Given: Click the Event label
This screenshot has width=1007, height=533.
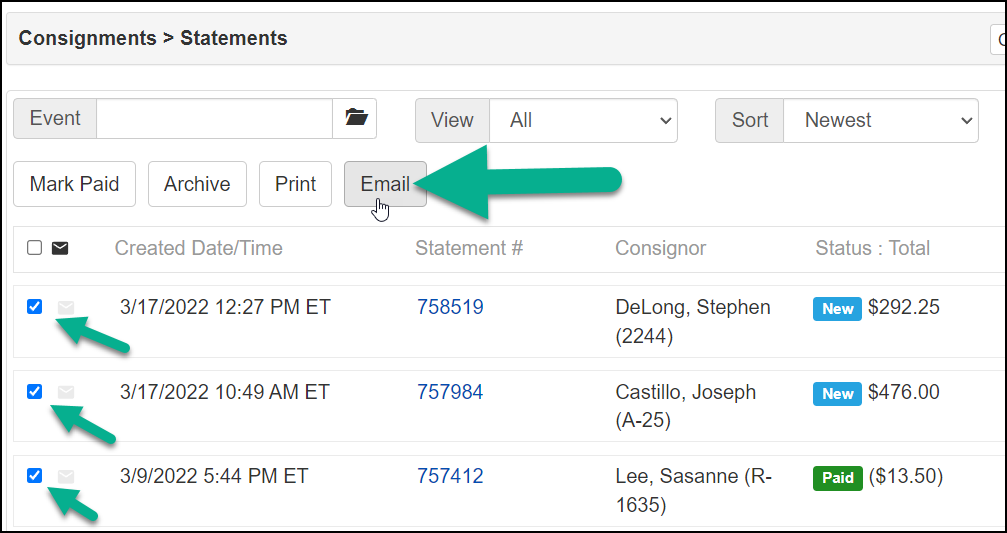Looking at the screenshot, I should coord(55,118).
